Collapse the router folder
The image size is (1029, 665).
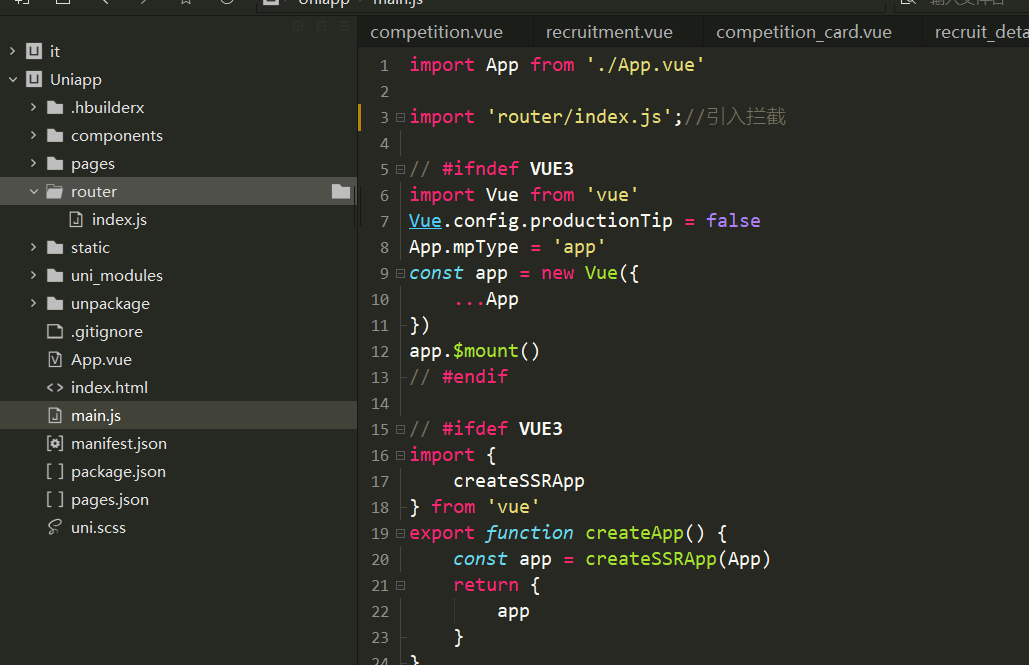[x=33, y=192]
